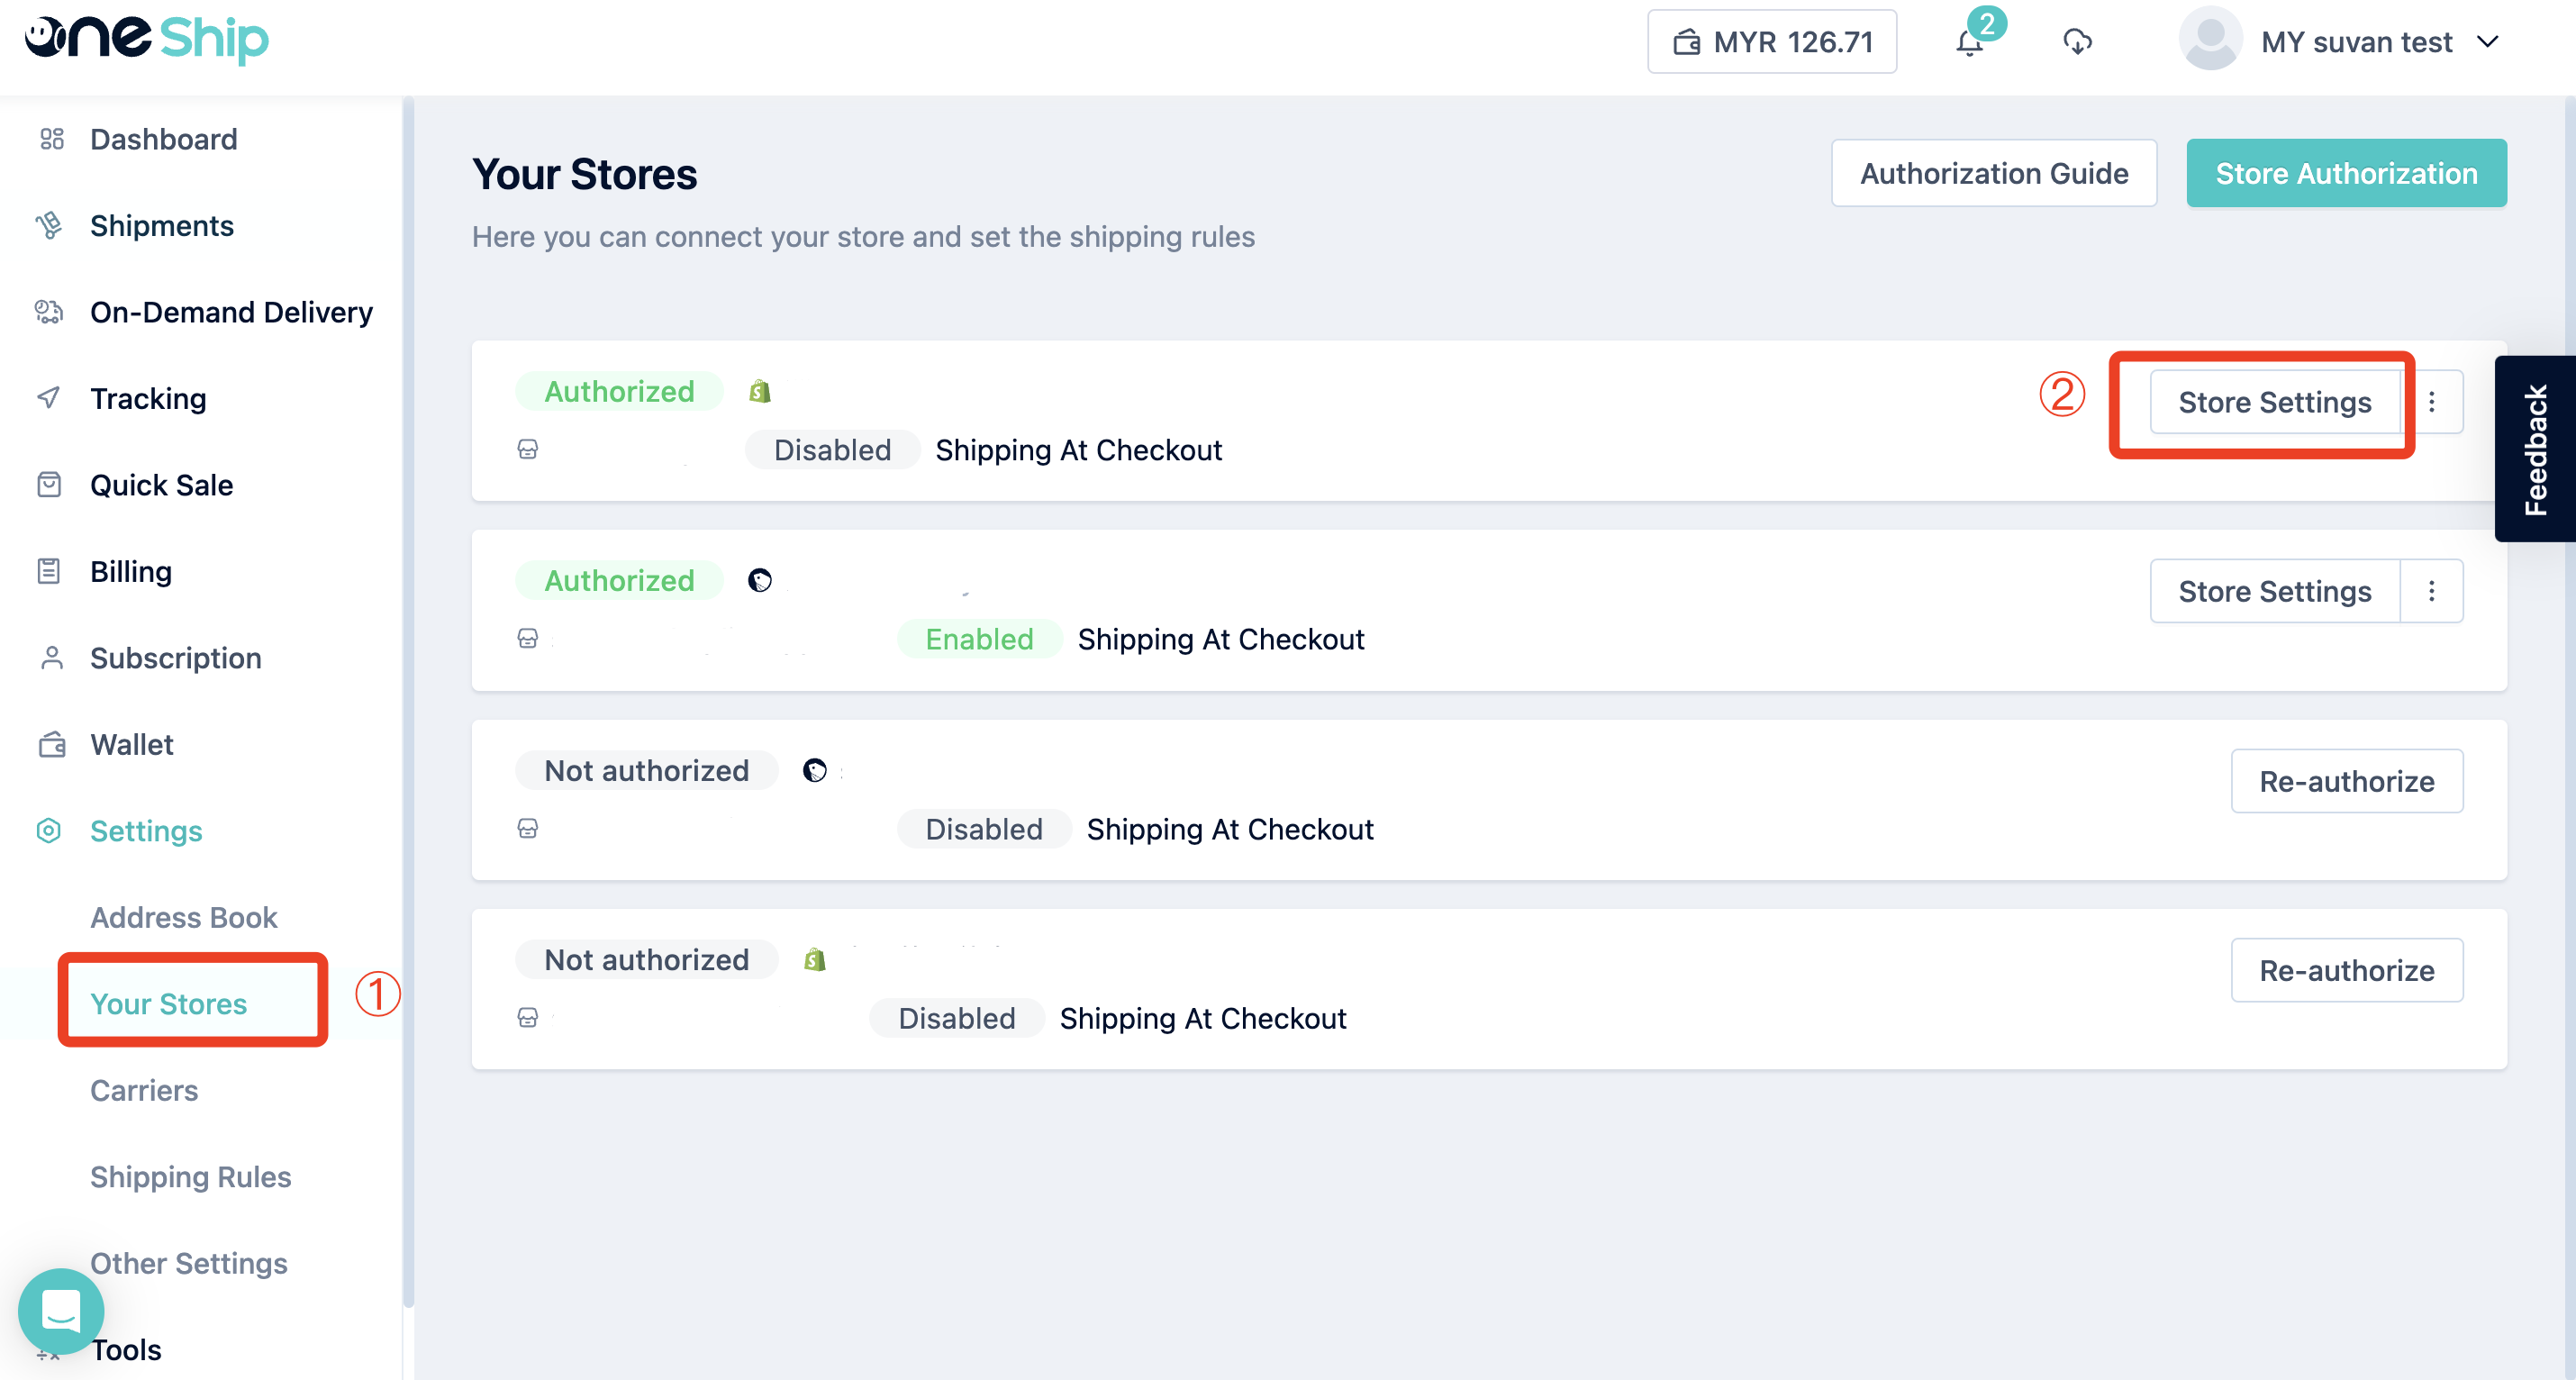Click the notification count badge 2
Screen dimensions: 2576x1380
click(x=1987, y=23)
